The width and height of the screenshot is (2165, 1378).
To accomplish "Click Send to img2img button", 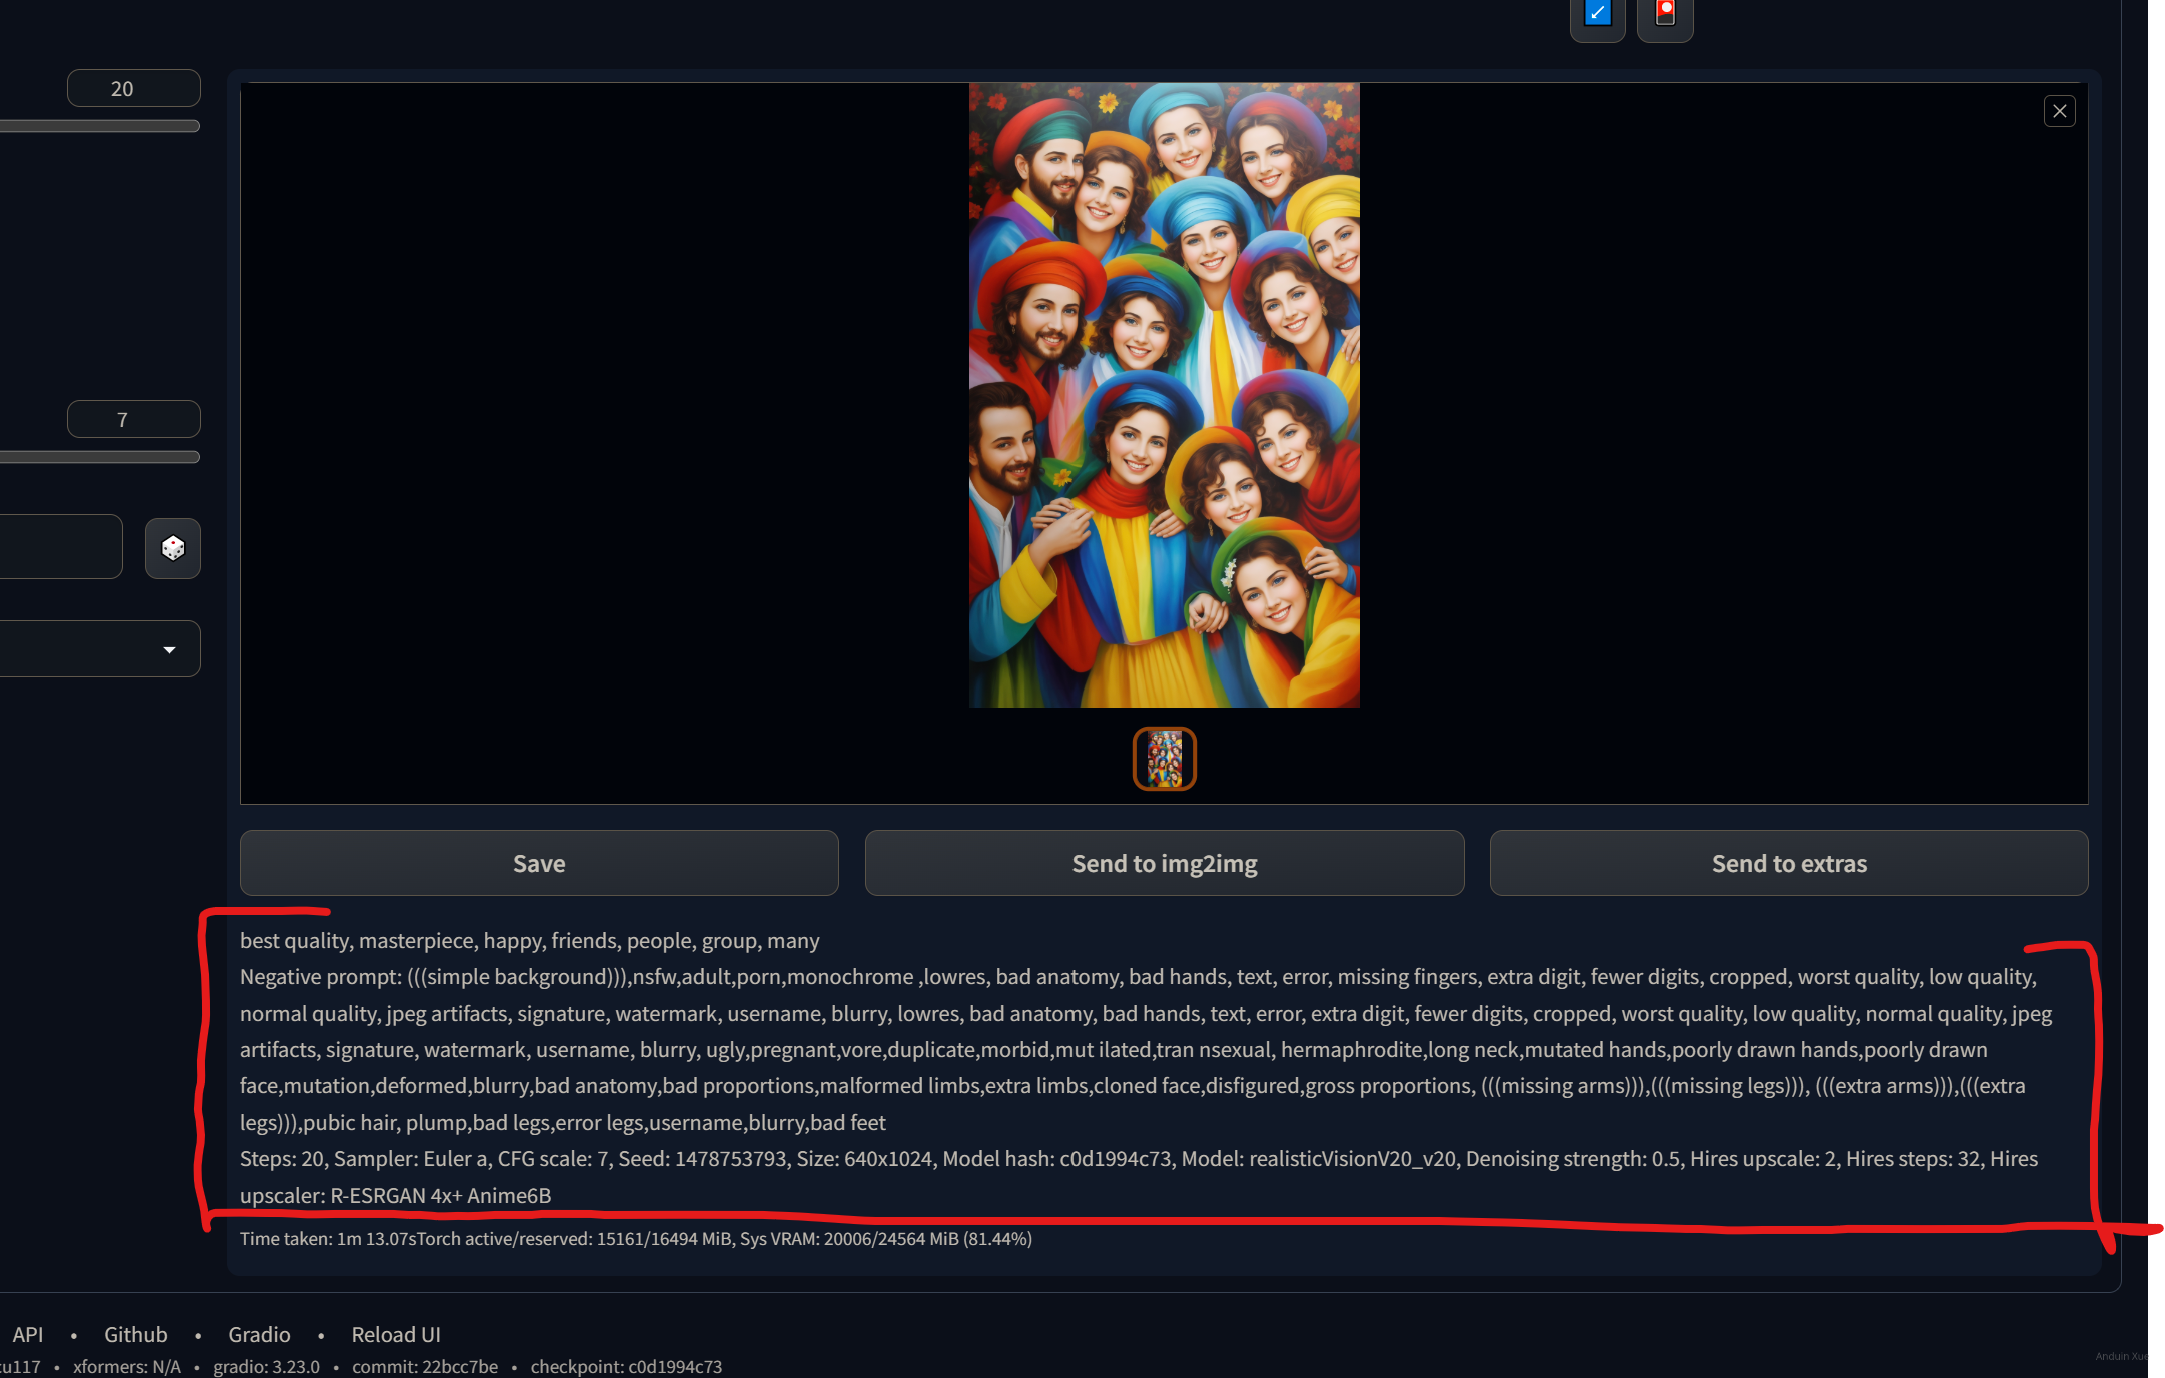I will click(1164, 863).
